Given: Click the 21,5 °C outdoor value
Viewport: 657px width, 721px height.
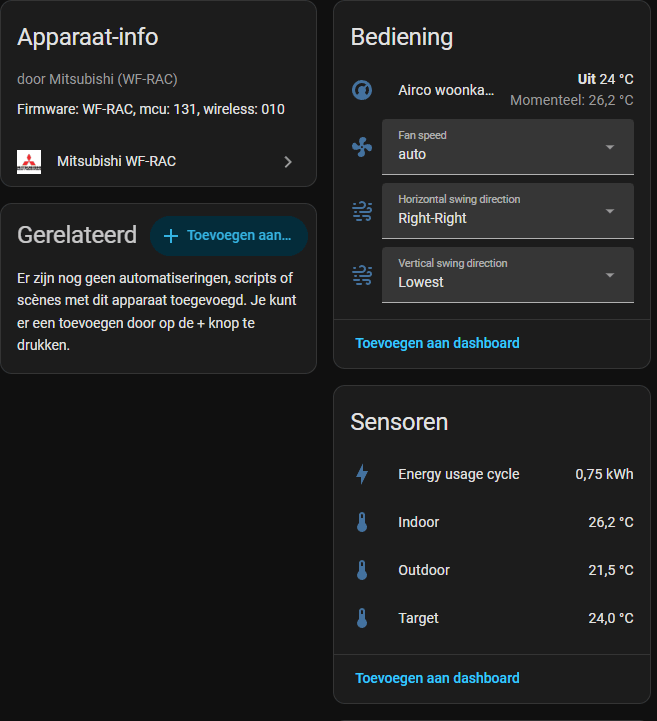Looking at the screenshot, I should (x=611, y=570).
